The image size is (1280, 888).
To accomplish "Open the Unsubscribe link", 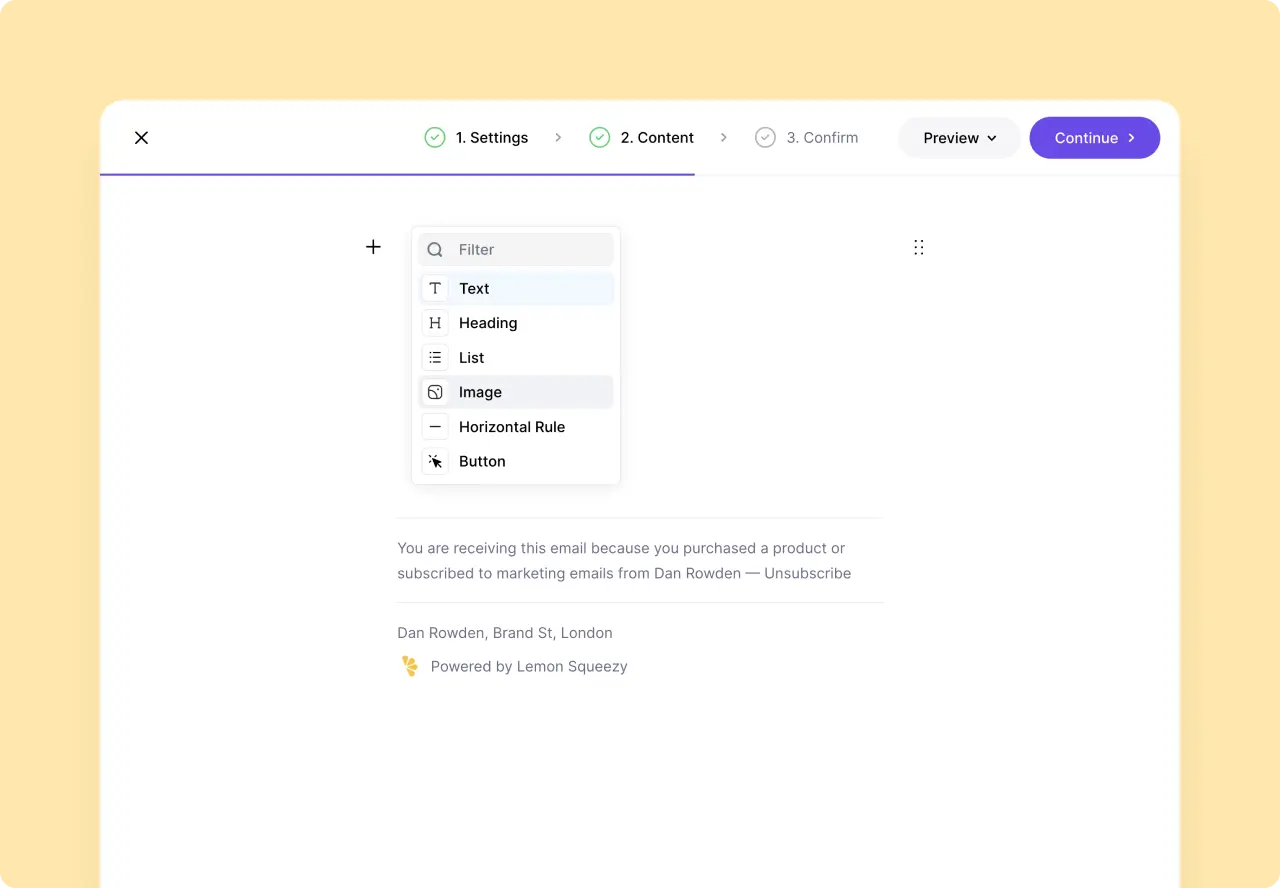I will pos(806,573).
